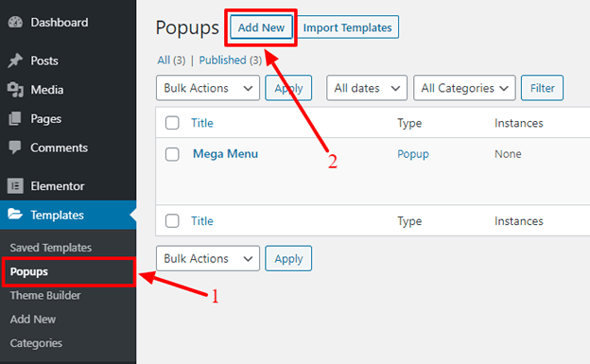Click the Comments speech bubble icon
The image size is (590, 364).
15,147
